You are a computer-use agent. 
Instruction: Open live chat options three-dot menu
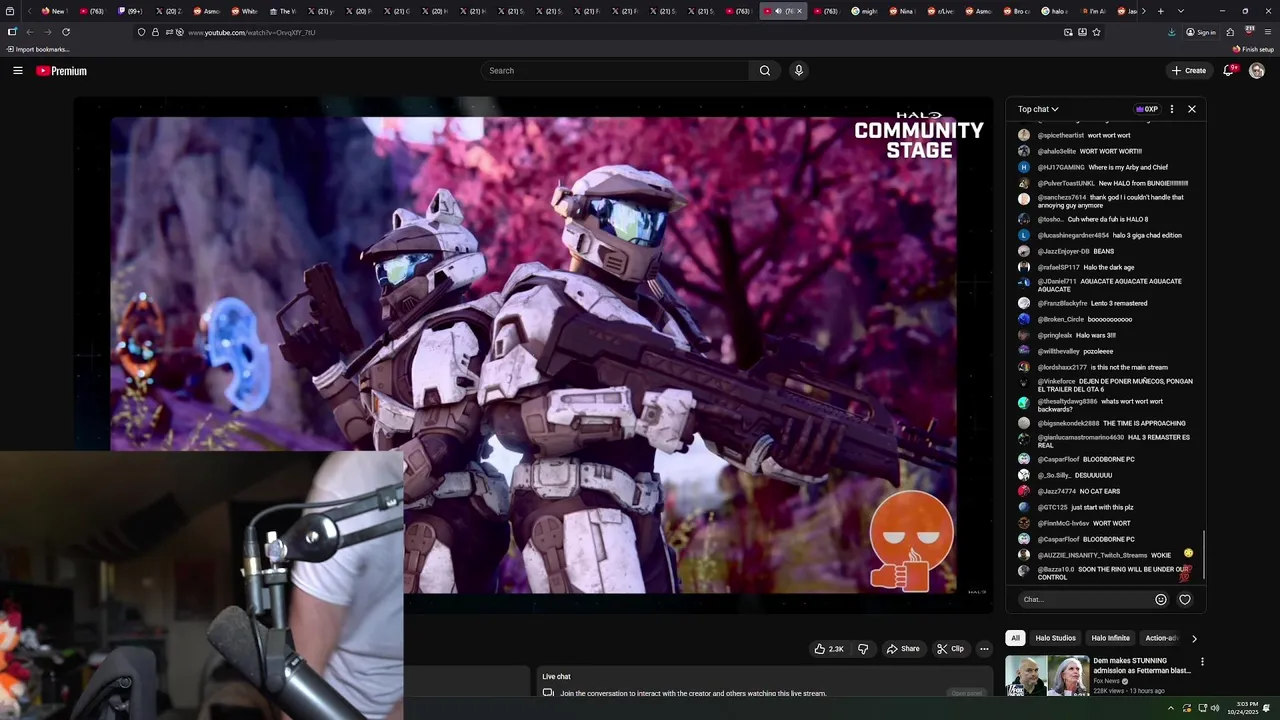pyautogui.click(x=1172, y=109)
